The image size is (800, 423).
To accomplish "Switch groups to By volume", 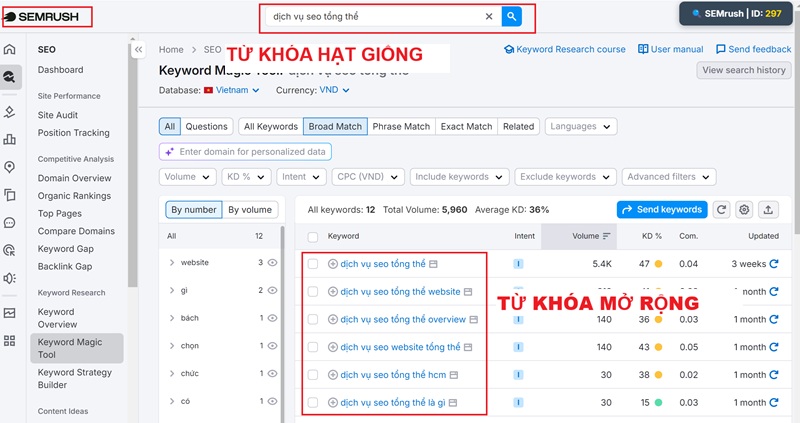I will click(250, 210).
